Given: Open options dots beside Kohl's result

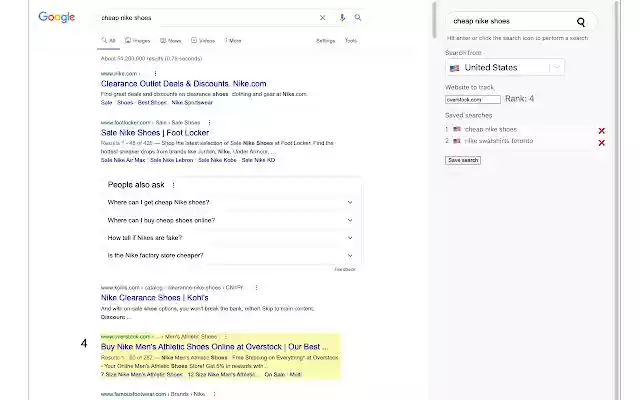Looking at the screenshot, I should click(256, 287).
